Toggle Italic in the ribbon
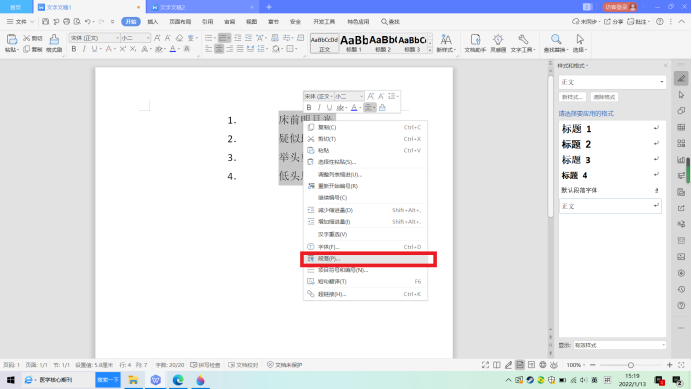This screenshot has width=692, height=389. 84,49
